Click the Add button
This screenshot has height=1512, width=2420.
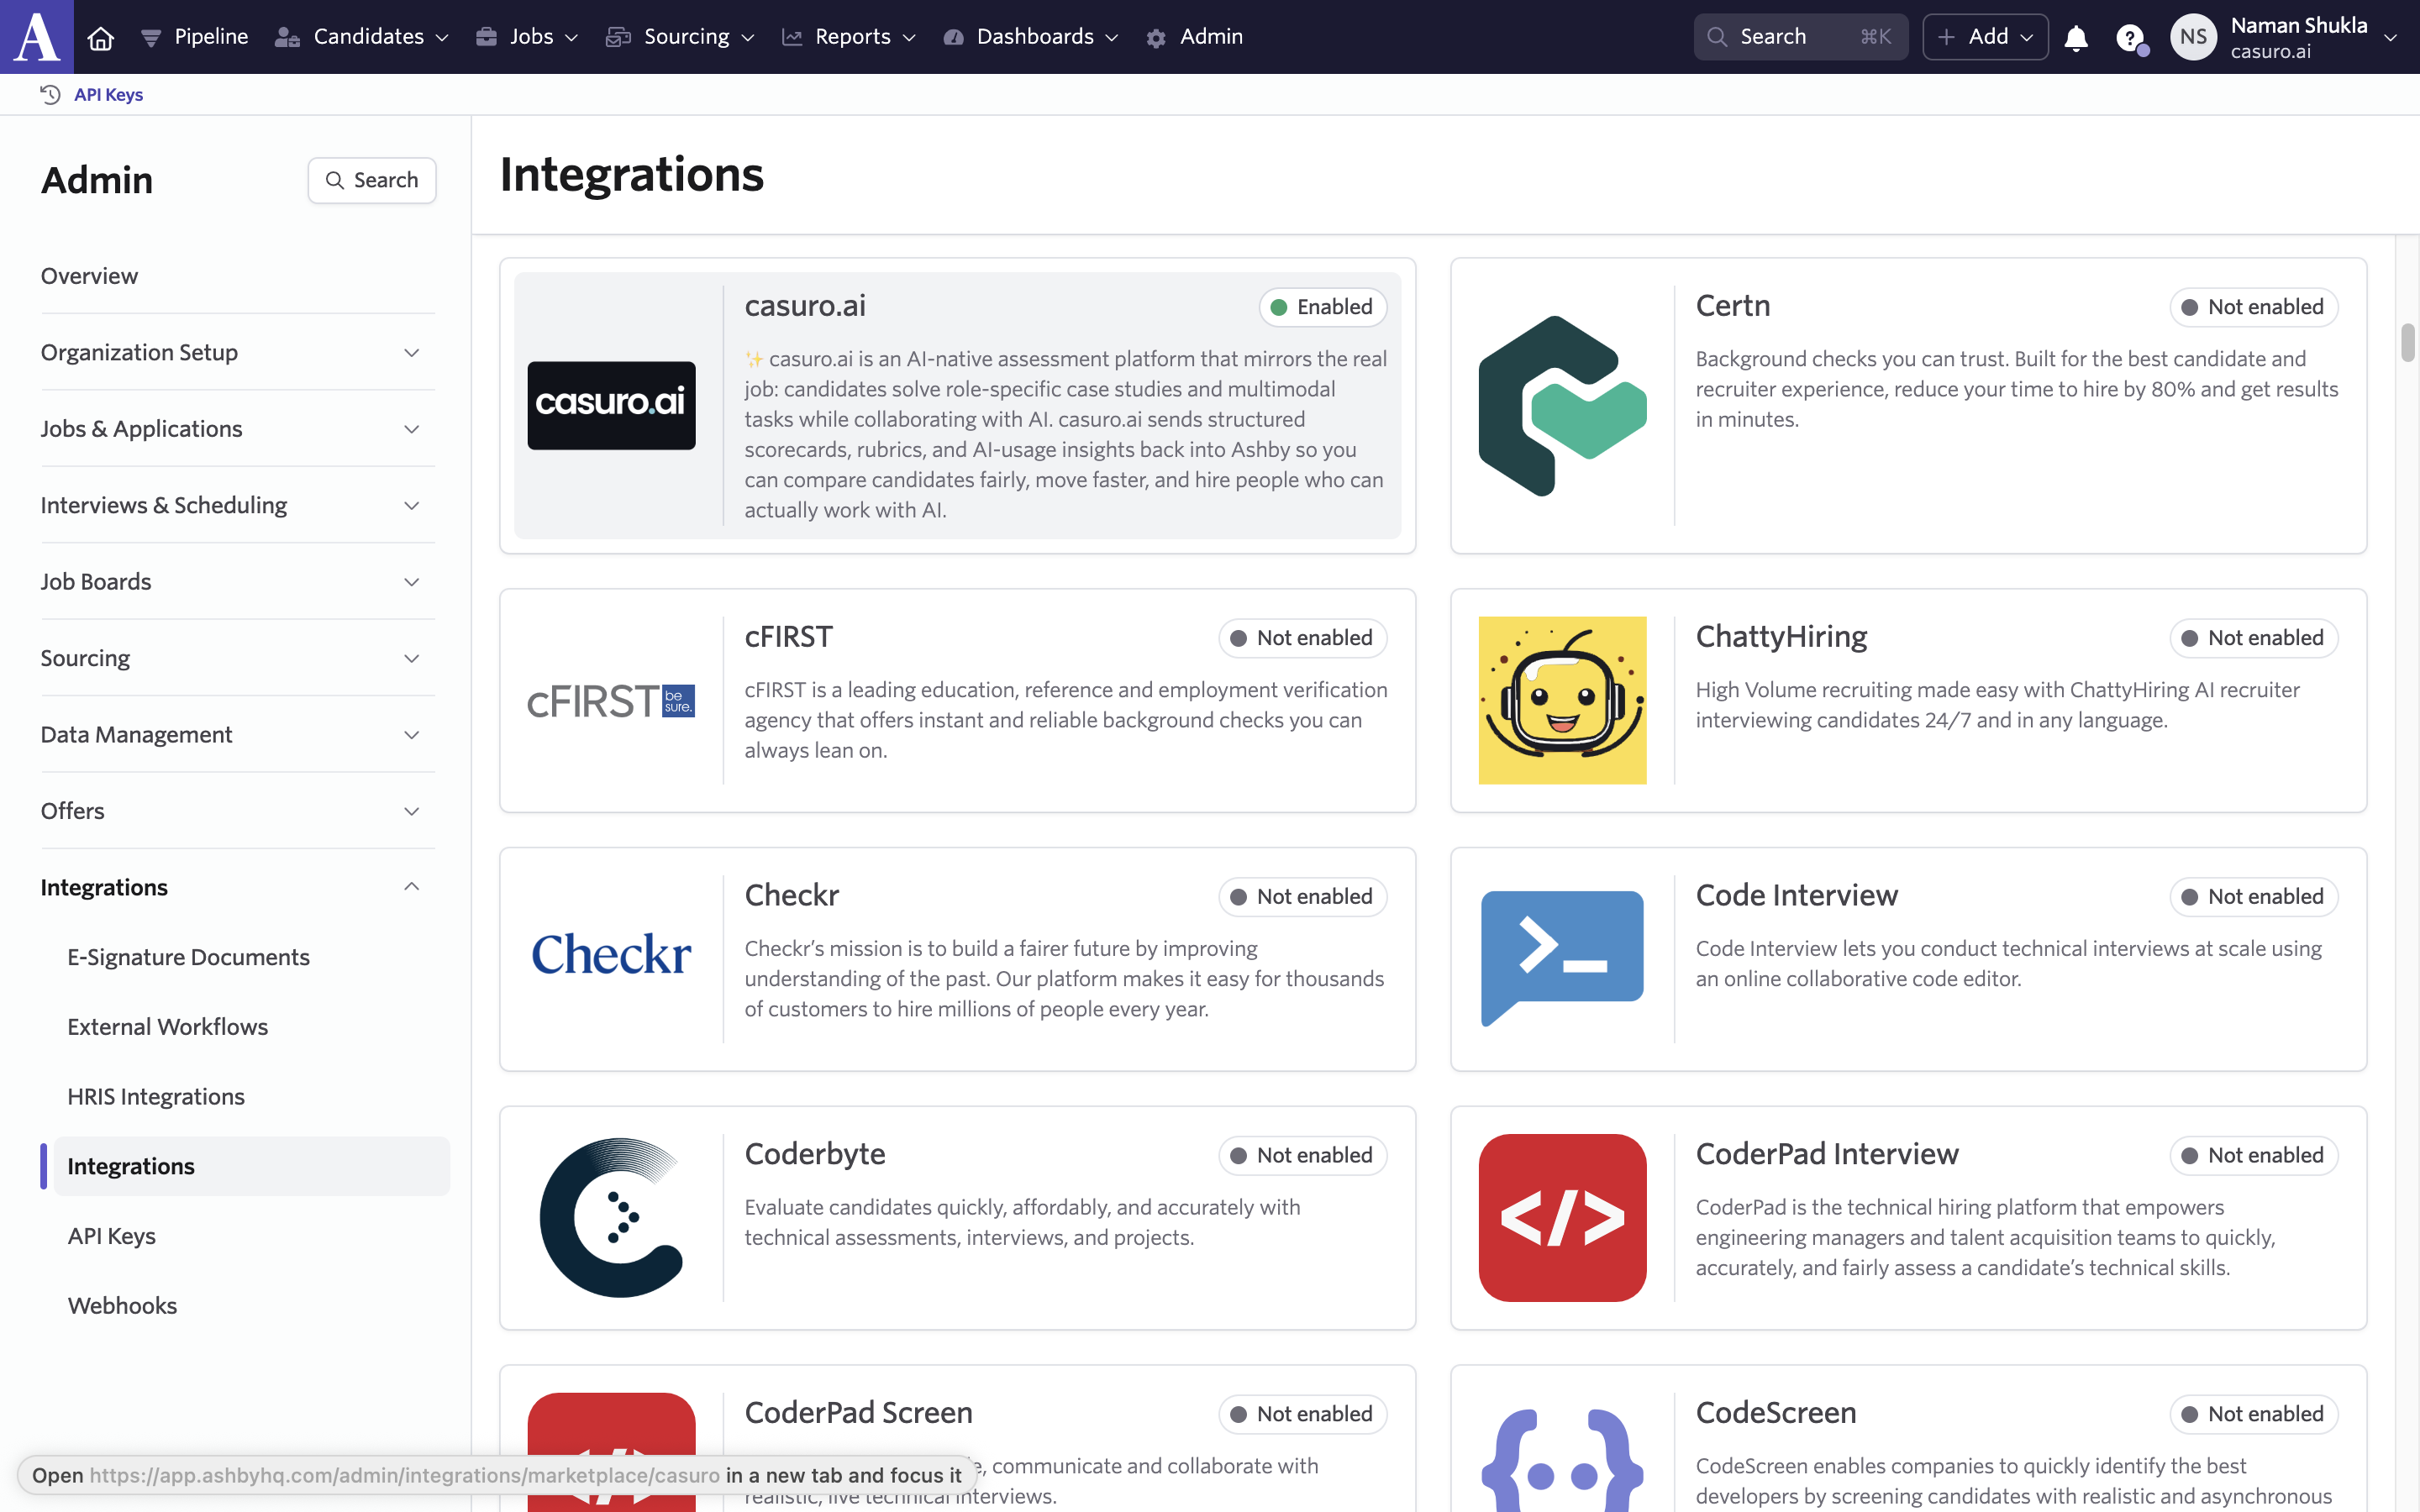(x=1984, y=36)
